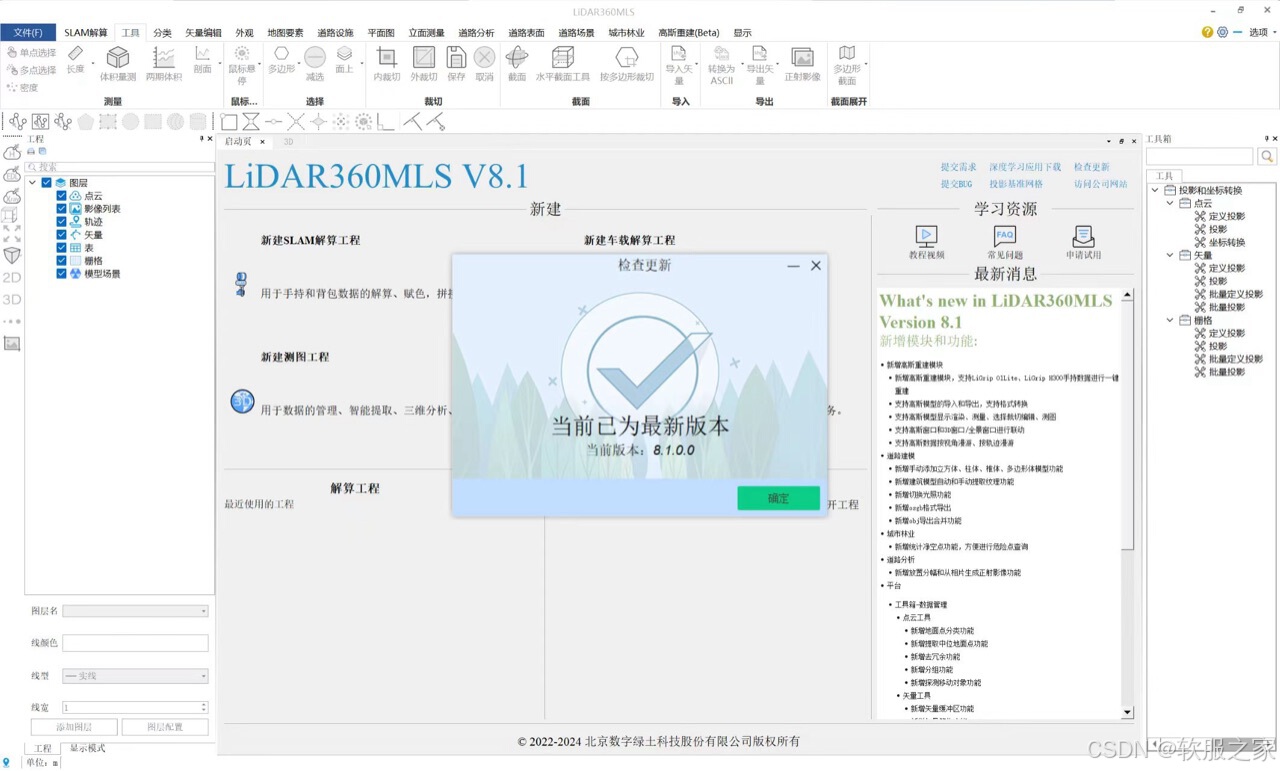Collapse 投影和坐标转换 in the toolbox
The height and width of the screenshot is (771, 1280).
(1156, 190)
